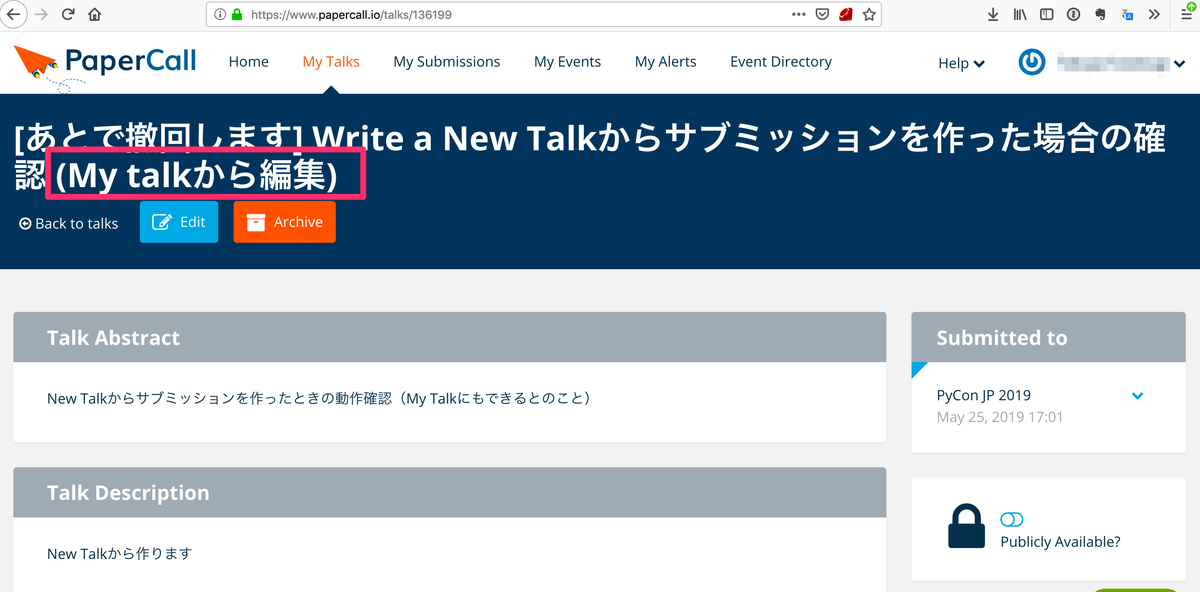The height and width of the screenshot is (592, 1200).
Task: Open the My Talks nav item
Action: [x=331, y=62]
